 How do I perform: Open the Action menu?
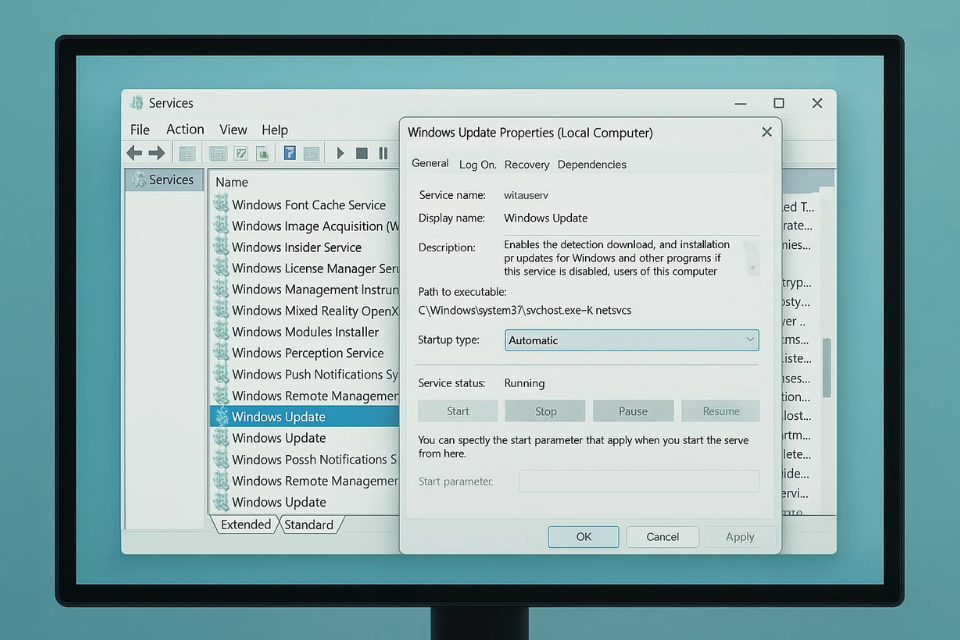[x=185, y=129]
